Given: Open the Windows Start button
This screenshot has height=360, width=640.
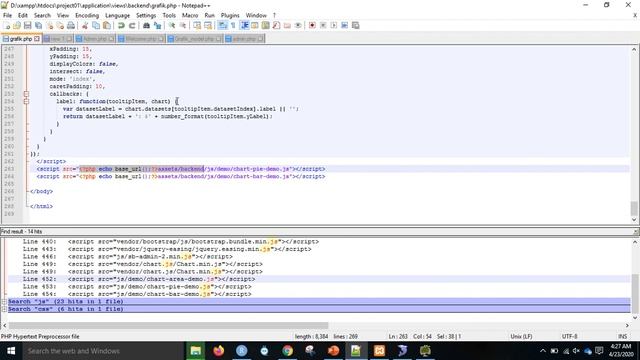Looking at the screenshot, I should [x=11, y=351].
